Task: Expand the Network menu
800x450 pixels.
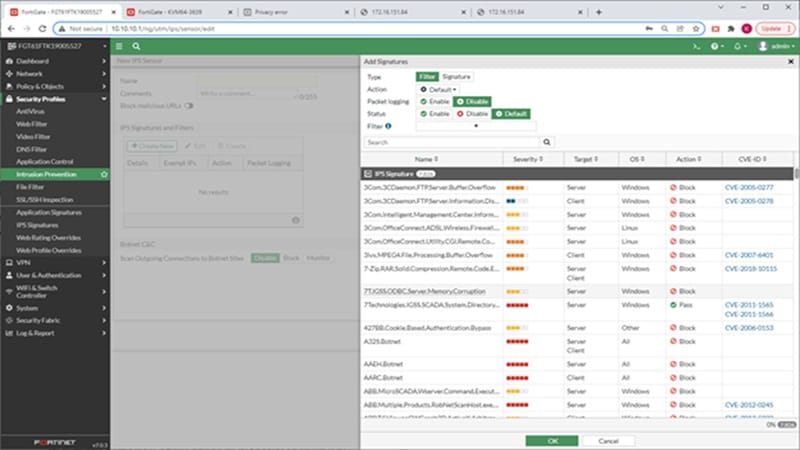Action: pyautogui.click(x=55, y=74)
